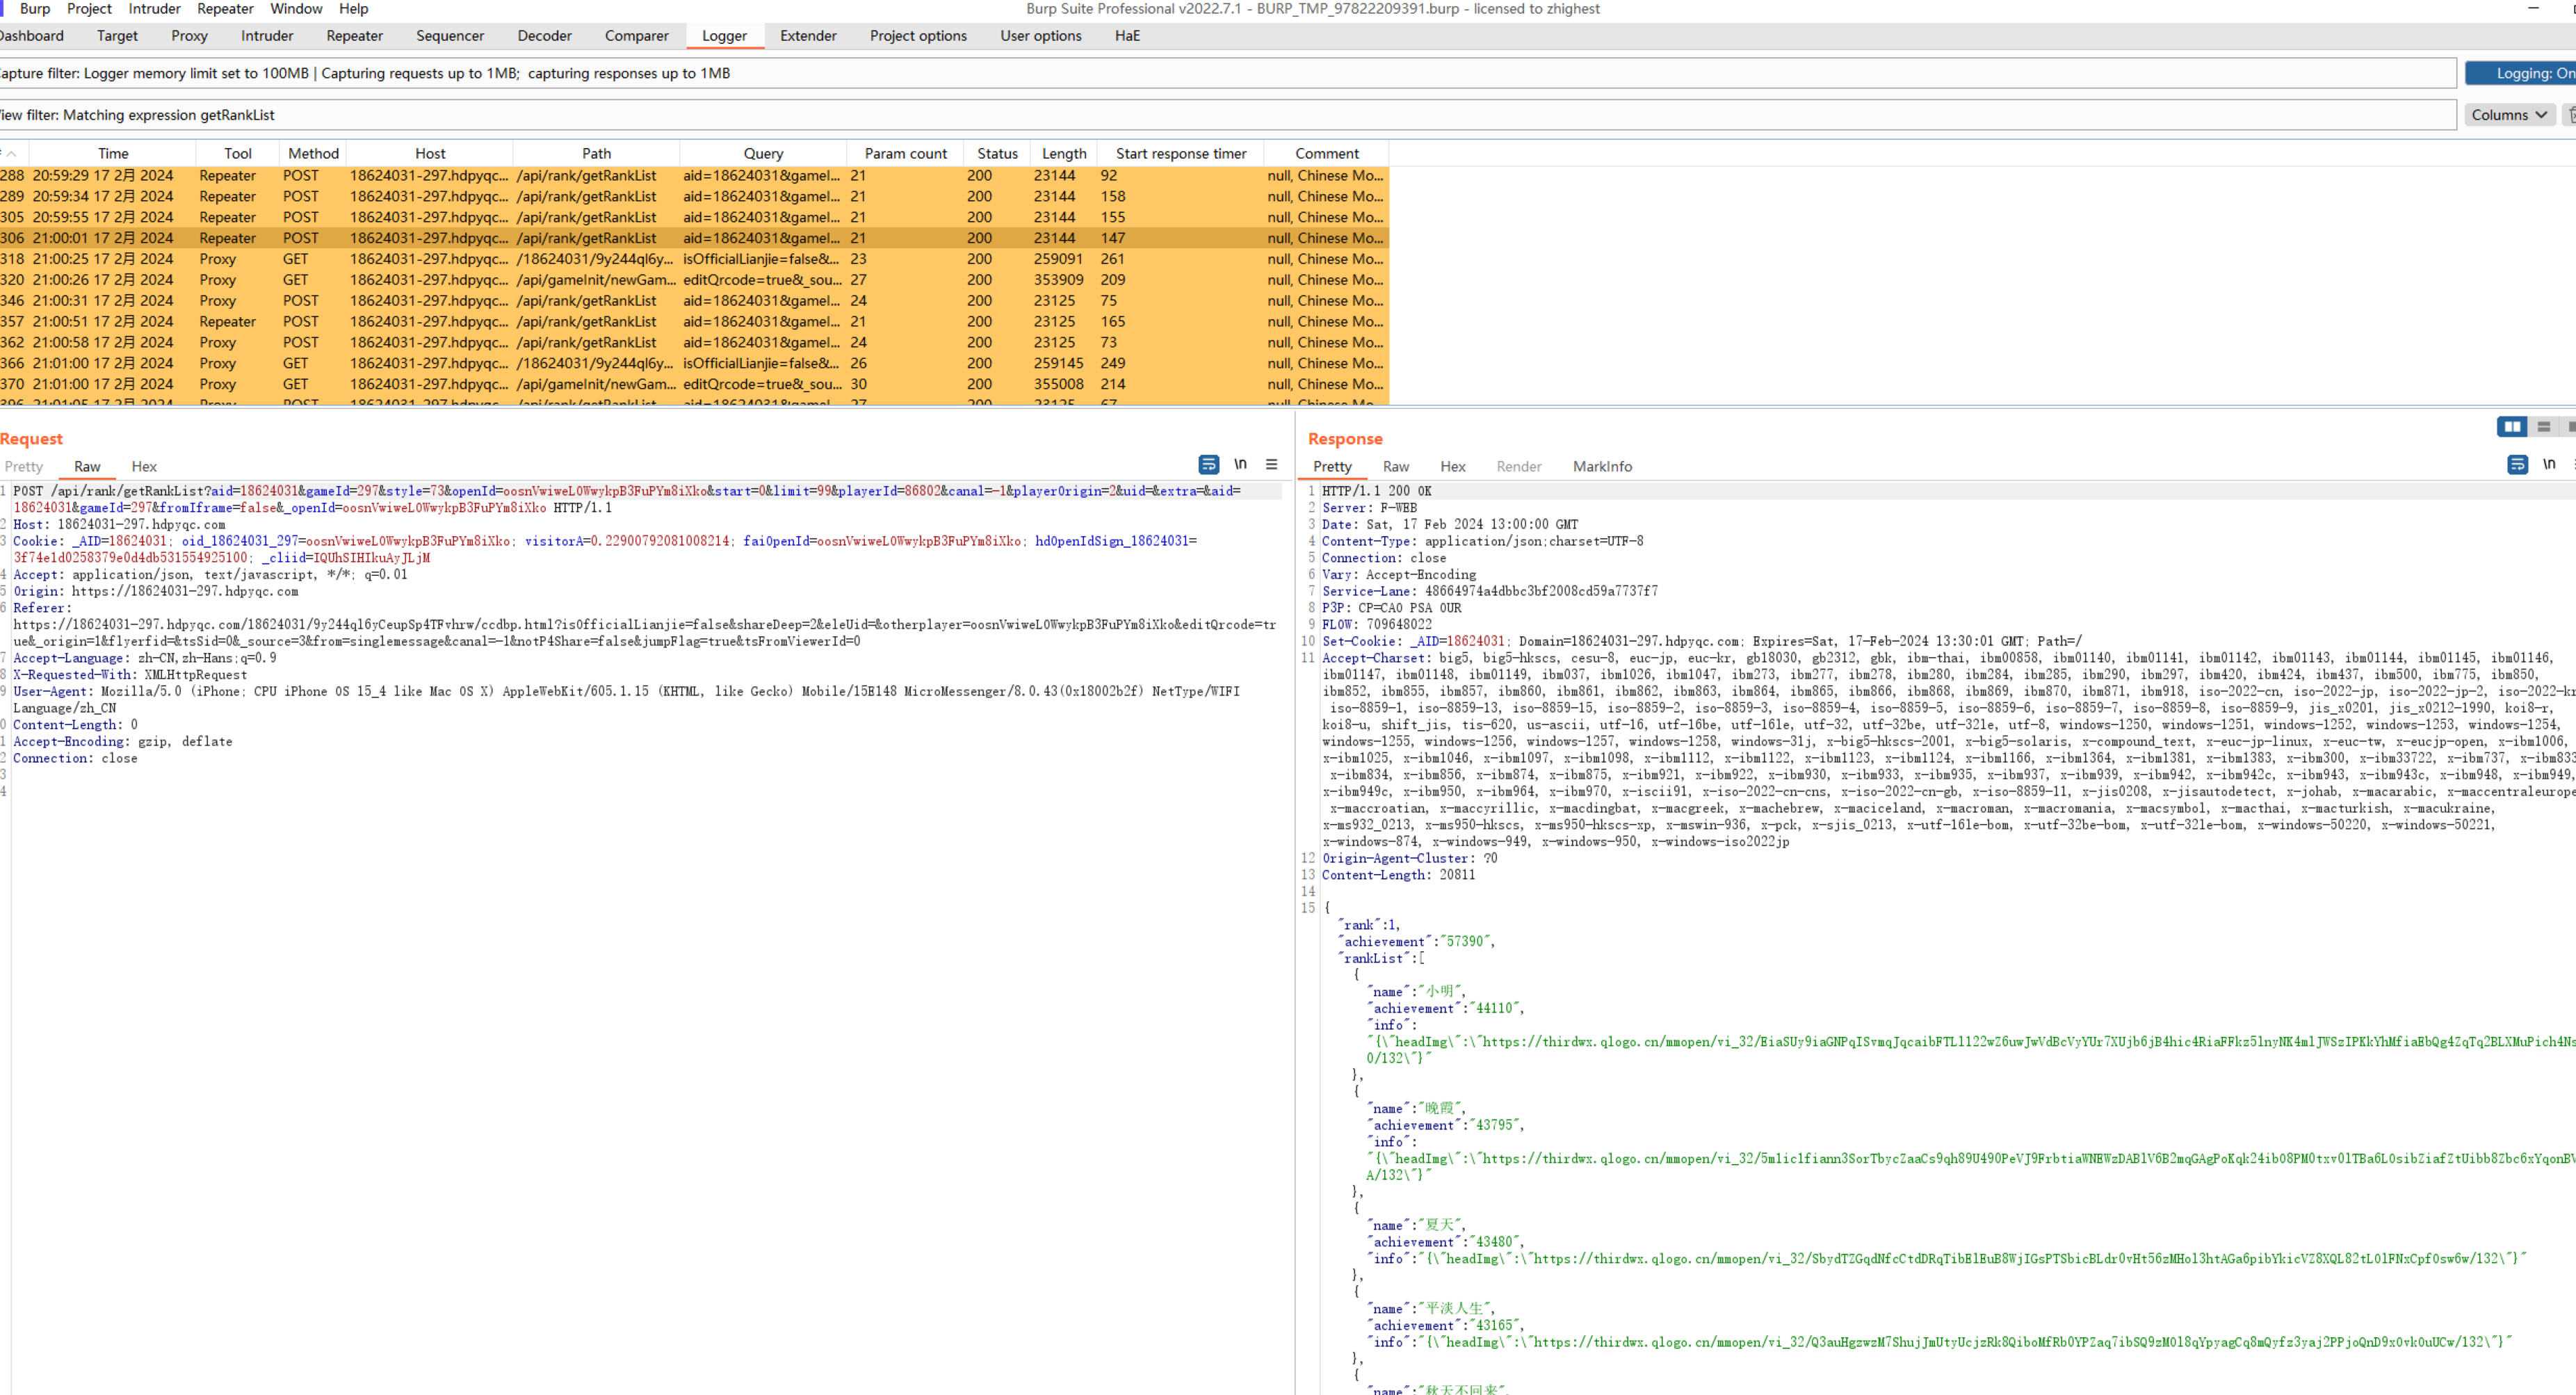Select the Hex tab in Request panel
The height and width of the screenshot is (1395, 2576).
[x=144, y=467]
